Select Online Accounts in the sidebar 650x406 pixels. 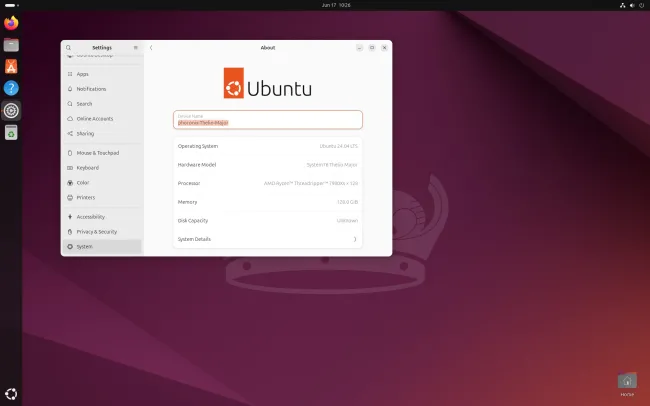tap(95, 118)
